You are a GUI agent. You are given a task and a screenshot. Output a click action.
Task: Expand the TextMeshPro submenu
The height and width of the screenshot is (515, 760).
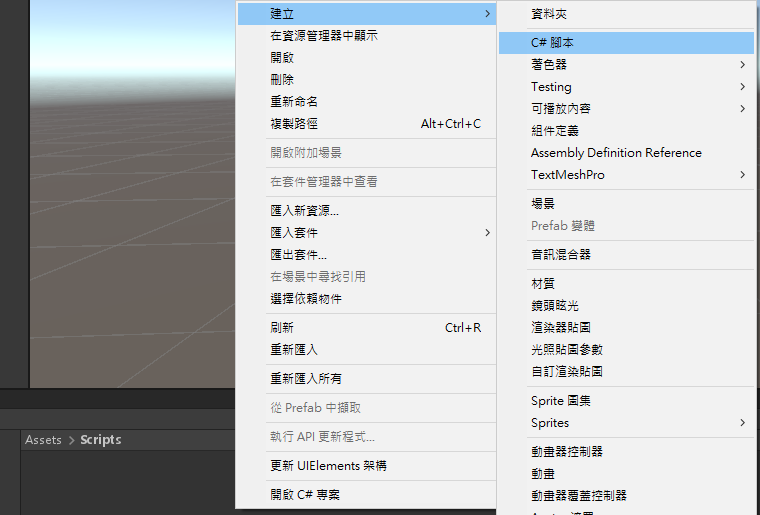point(567,175)
